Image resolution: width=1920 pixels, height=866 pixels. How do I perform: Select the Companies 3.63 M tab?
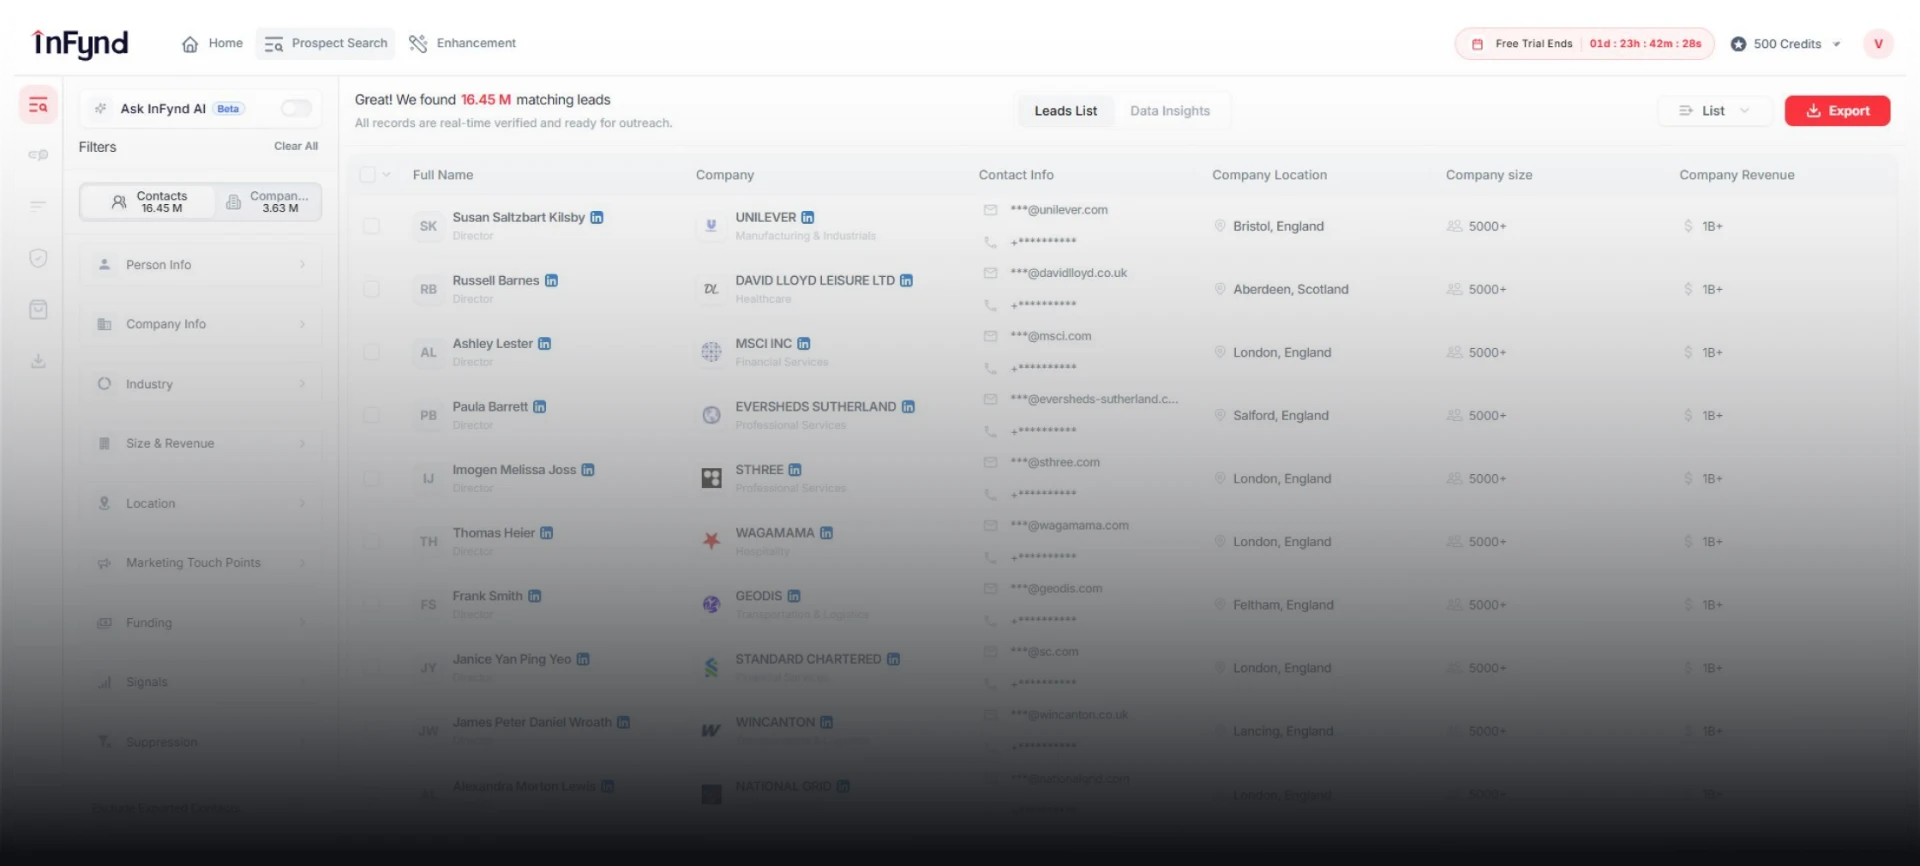pos(268,202)
